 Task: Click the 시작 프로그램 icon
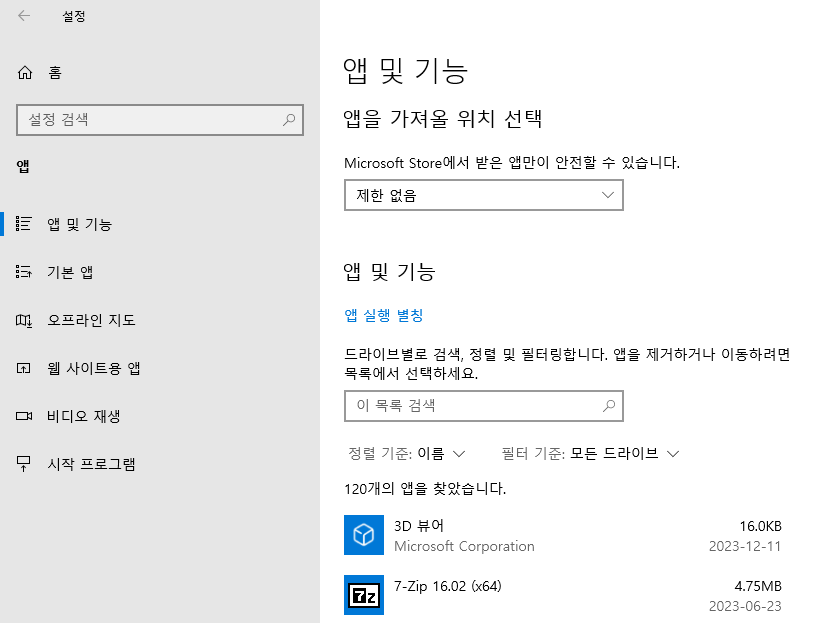pos(23,464)
